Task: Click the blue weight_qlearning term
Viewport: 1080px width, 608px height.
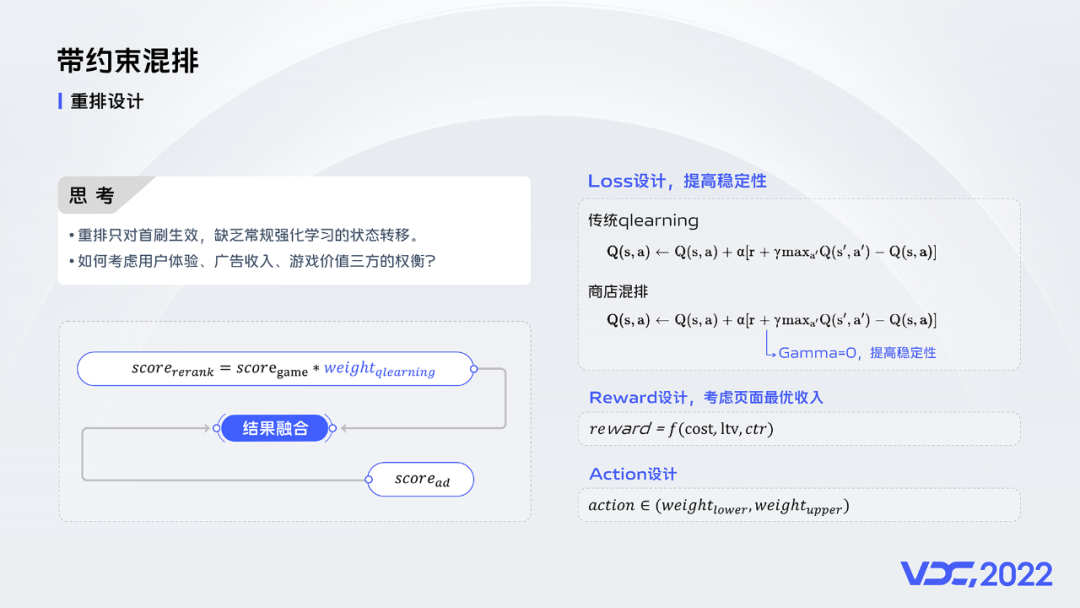Action: (380, 370)
